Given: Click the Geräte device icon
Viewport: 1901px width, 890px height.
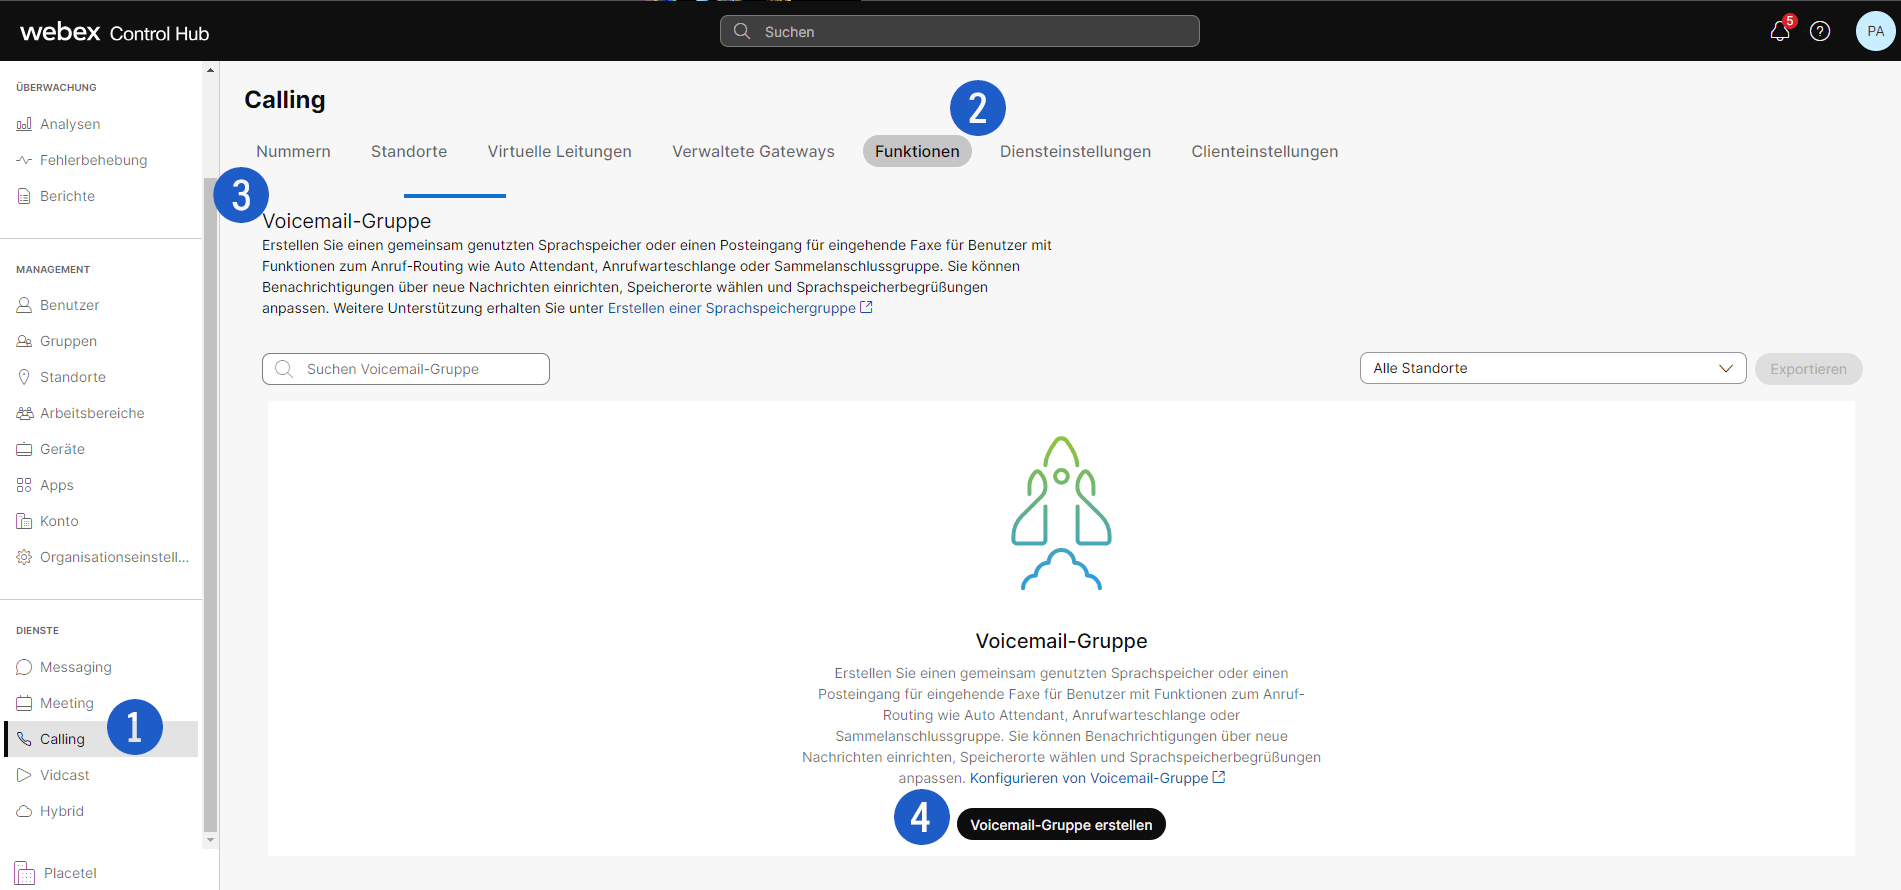Looking at the screenshot, I should (x=24, y=449).
